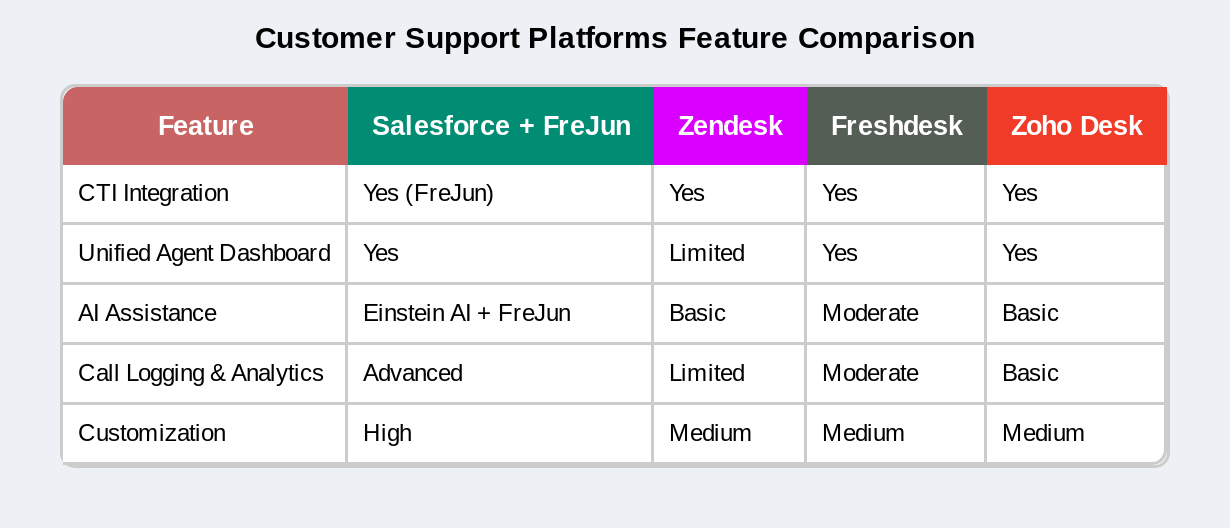This screenshot has height=528, width=1230.
Task: Select the "High" customization cell
Action: click(x=388, y=433)
